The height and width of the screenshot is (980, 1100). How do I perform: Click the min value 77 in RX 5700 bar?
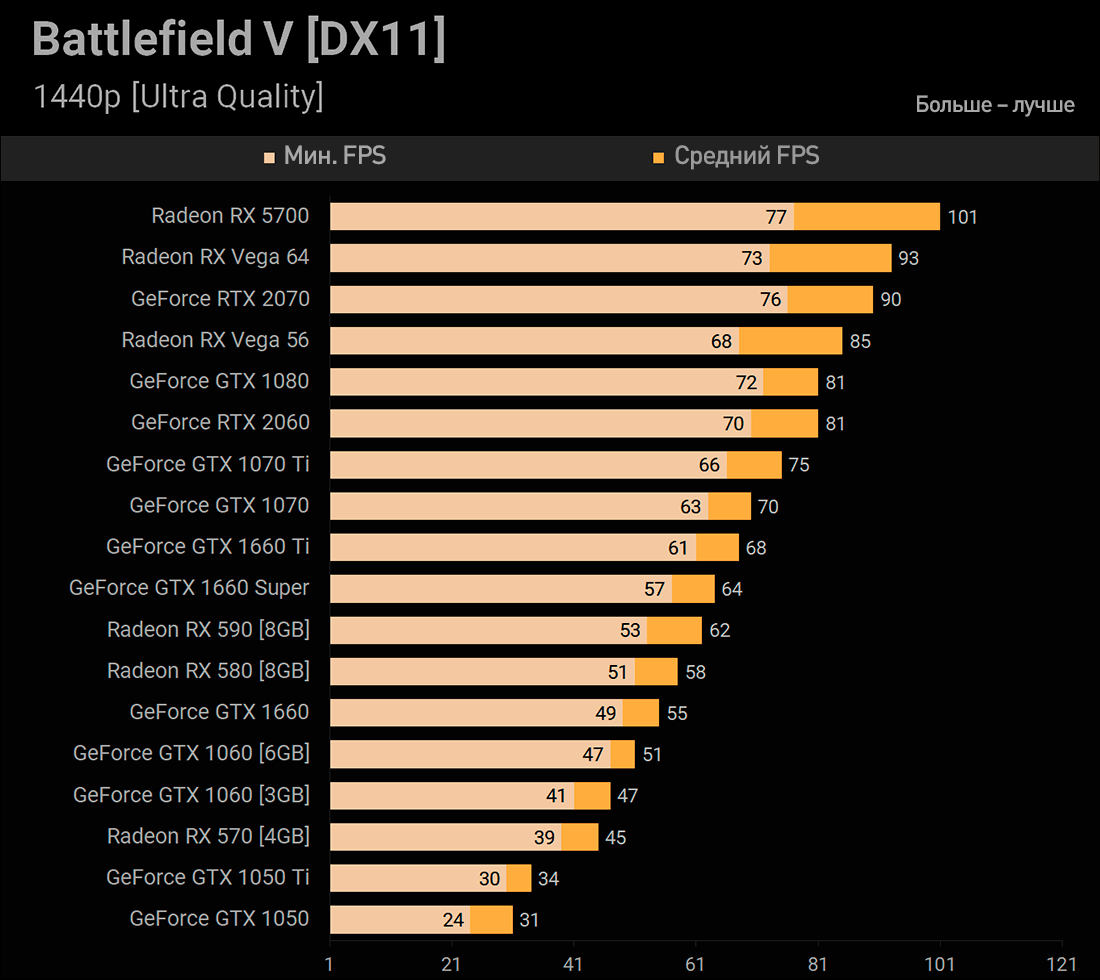[776, 217]
